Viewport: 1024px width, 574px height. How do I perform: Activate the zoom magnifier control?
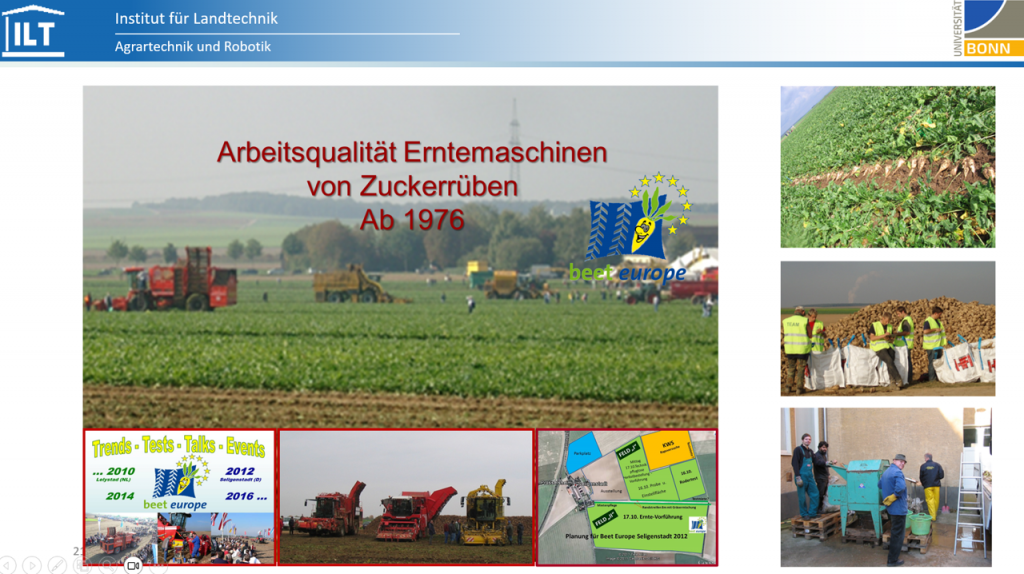click(x=107, y=566)
